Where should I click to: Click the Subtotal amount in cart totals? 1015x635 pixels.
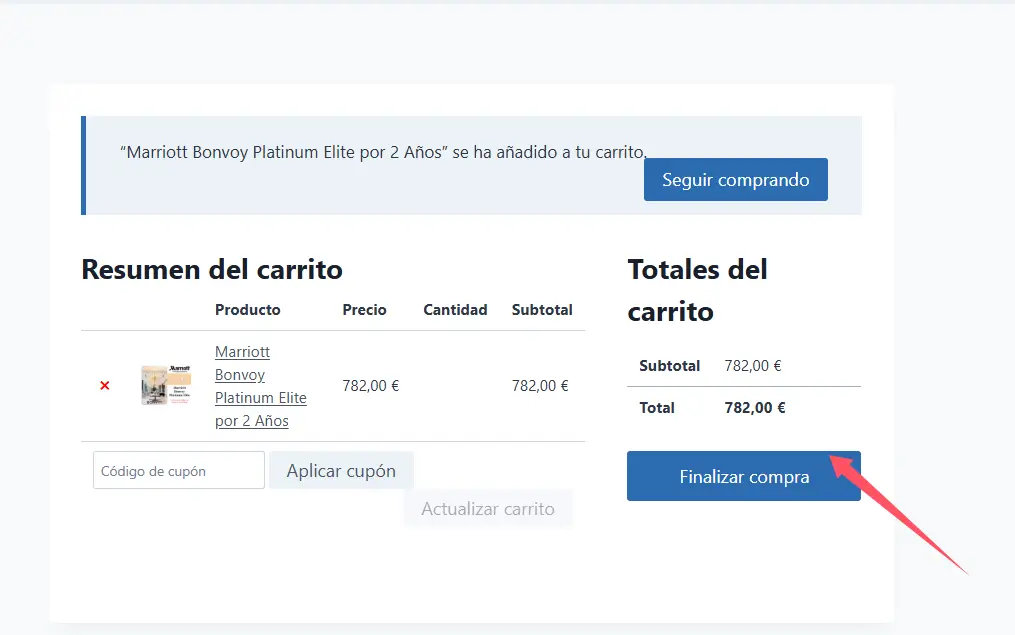tap(753, 365)
